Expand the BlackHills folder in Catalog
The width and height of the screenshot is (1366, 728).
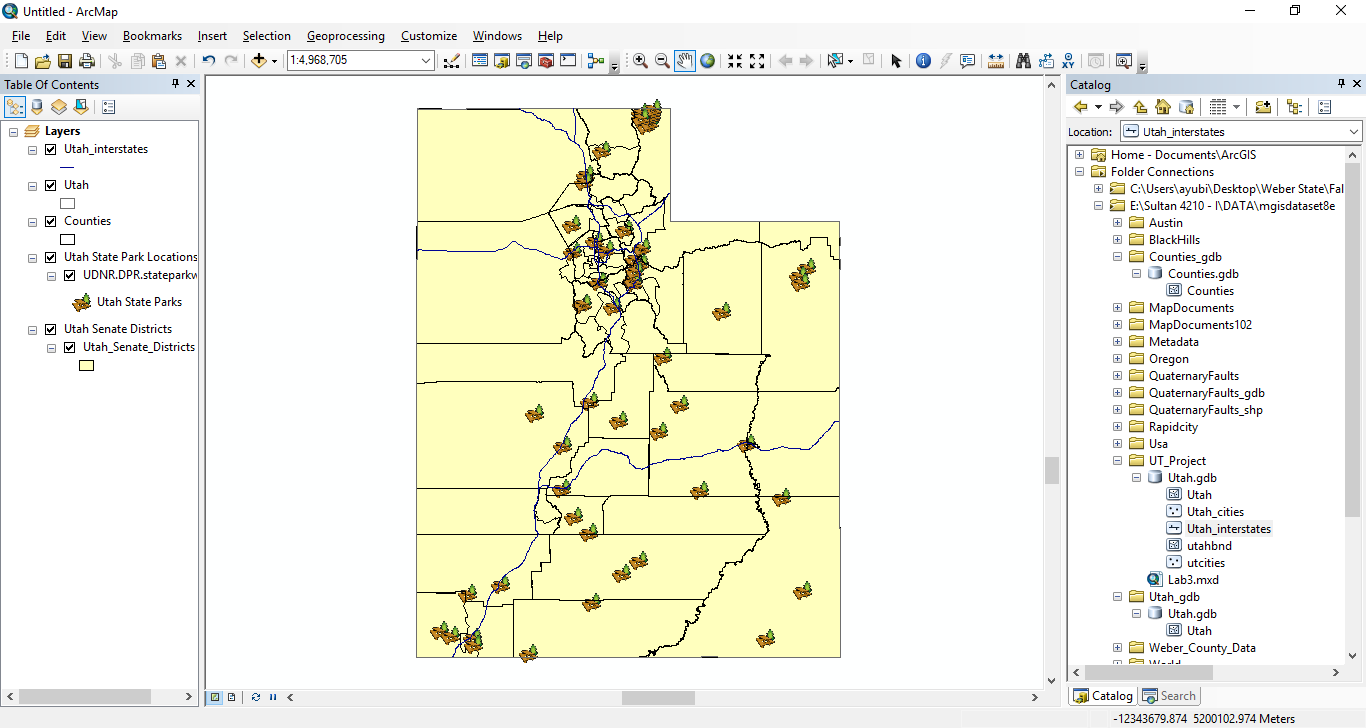click(x=1117, y=240)
